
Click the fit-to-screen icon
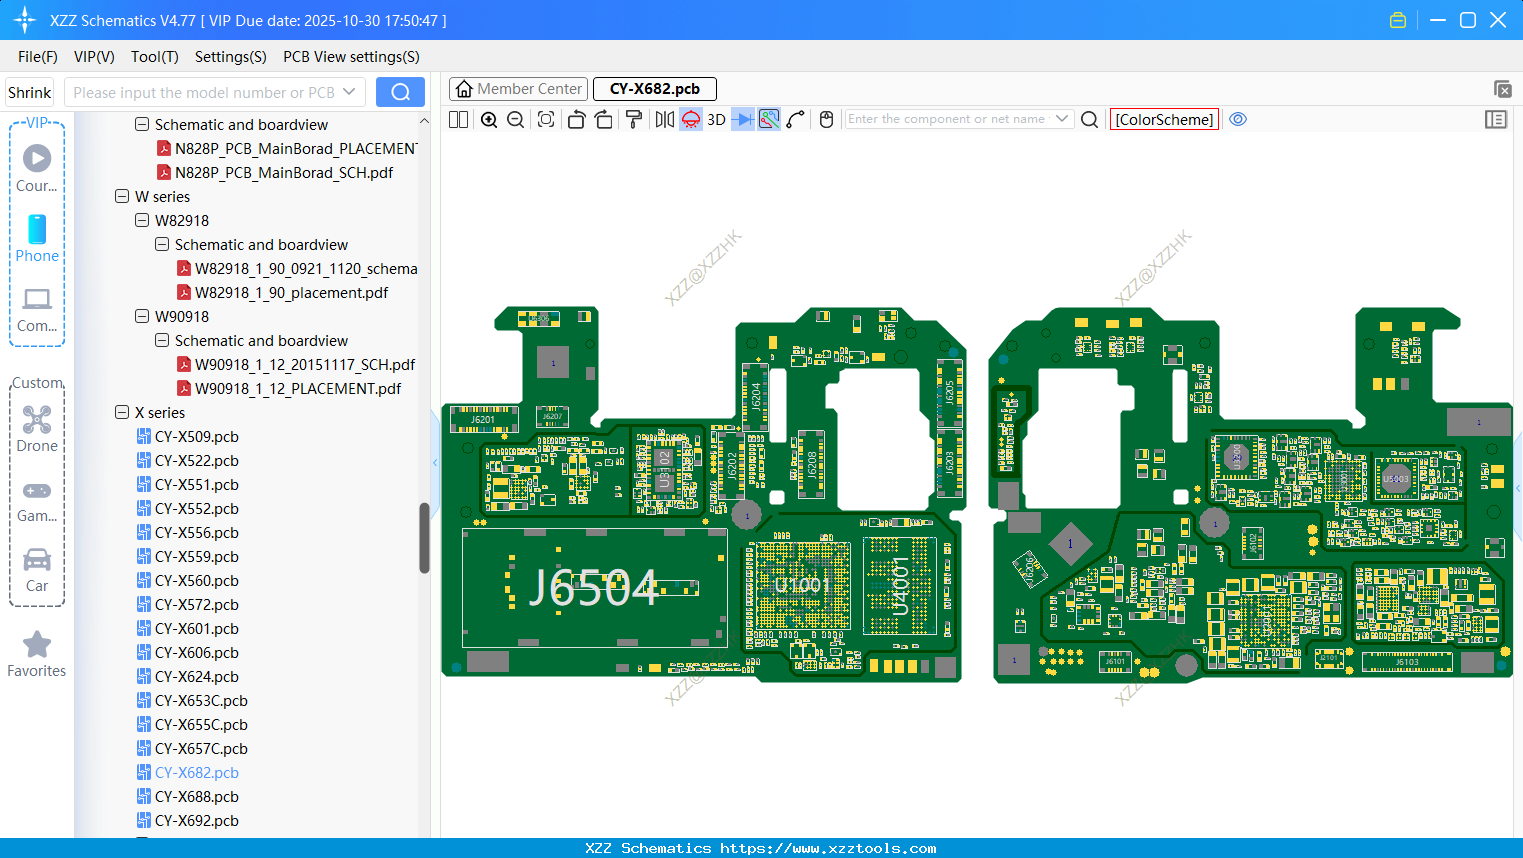click(x=546, y=120)
